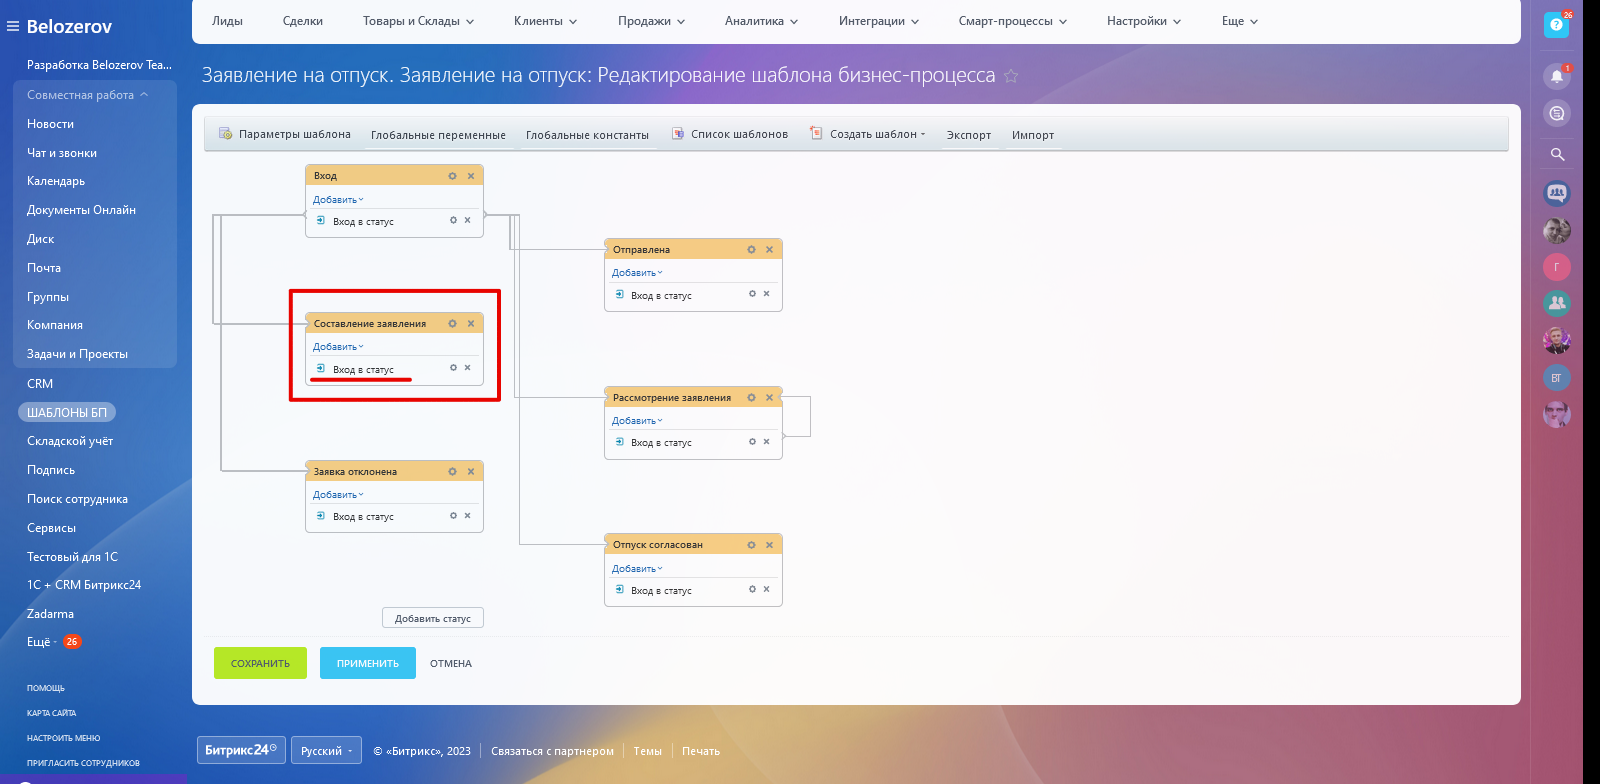Remove the Отправлена status block

click(770, 250)
